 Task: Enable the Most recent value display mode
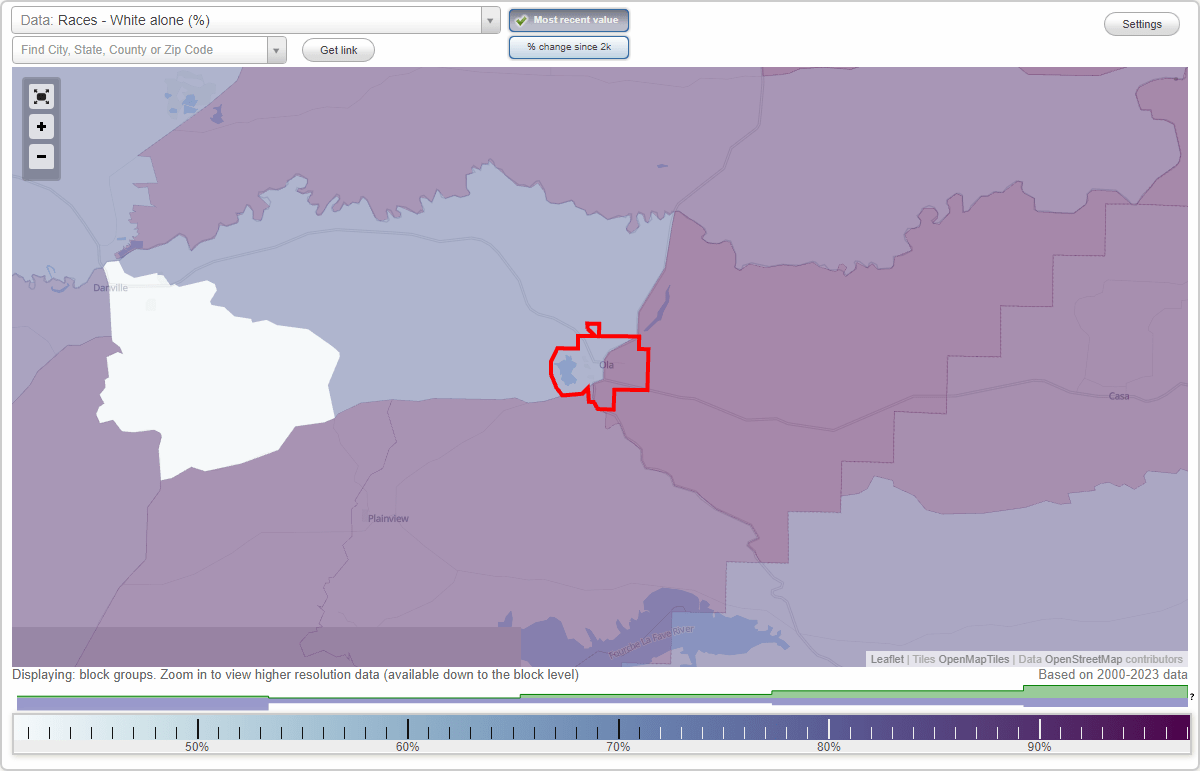pyautogui.click(x=569, y=20)
